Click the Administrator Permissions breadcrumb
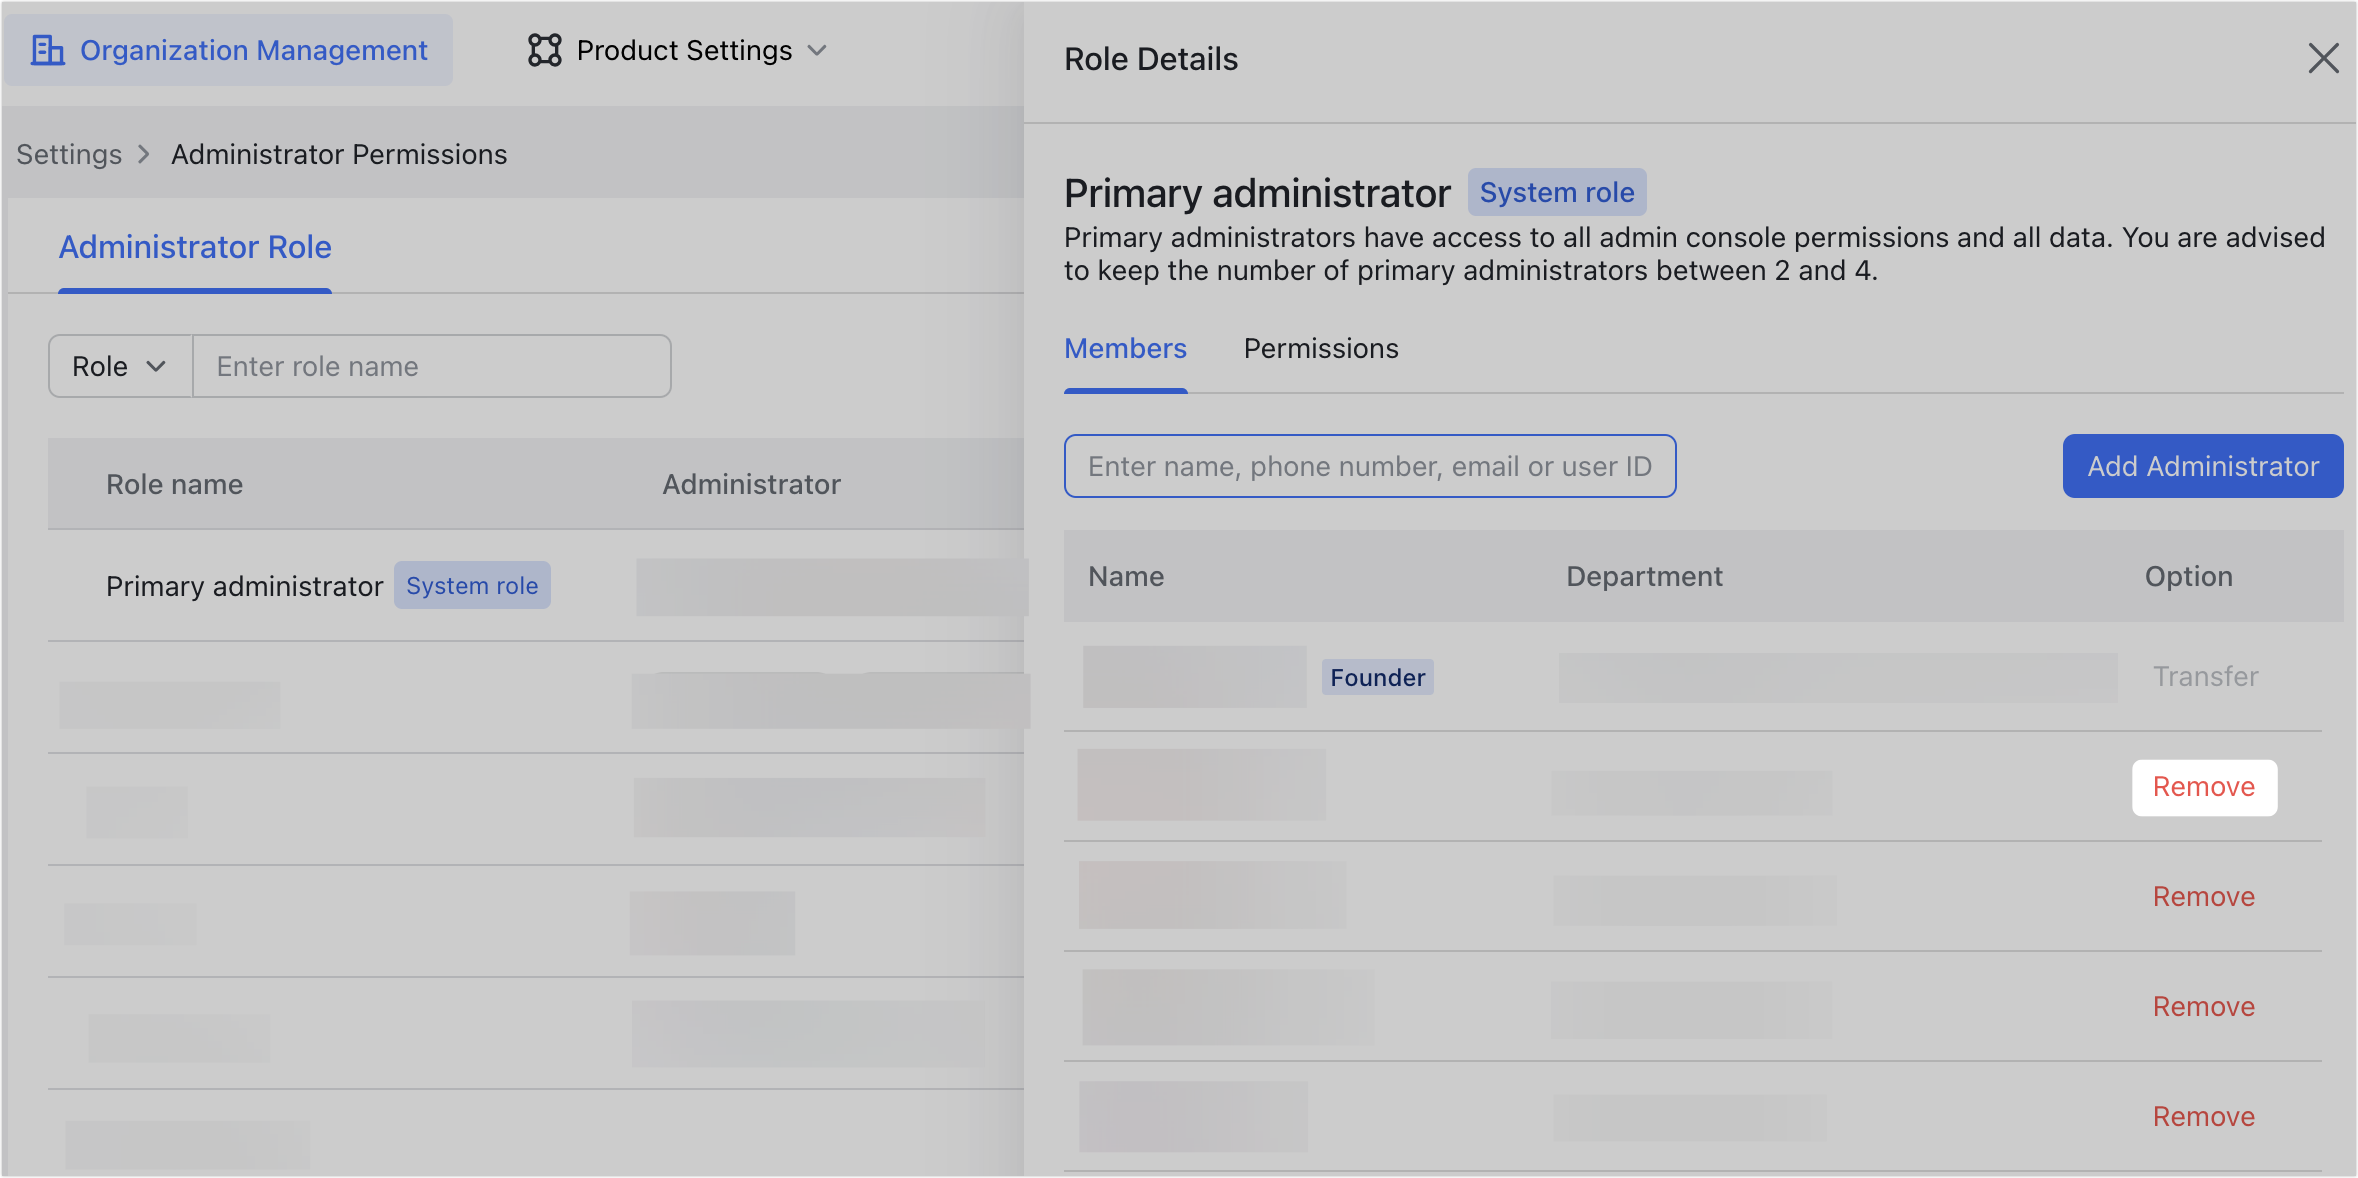2358x1178 pixels. coord(339,154)
